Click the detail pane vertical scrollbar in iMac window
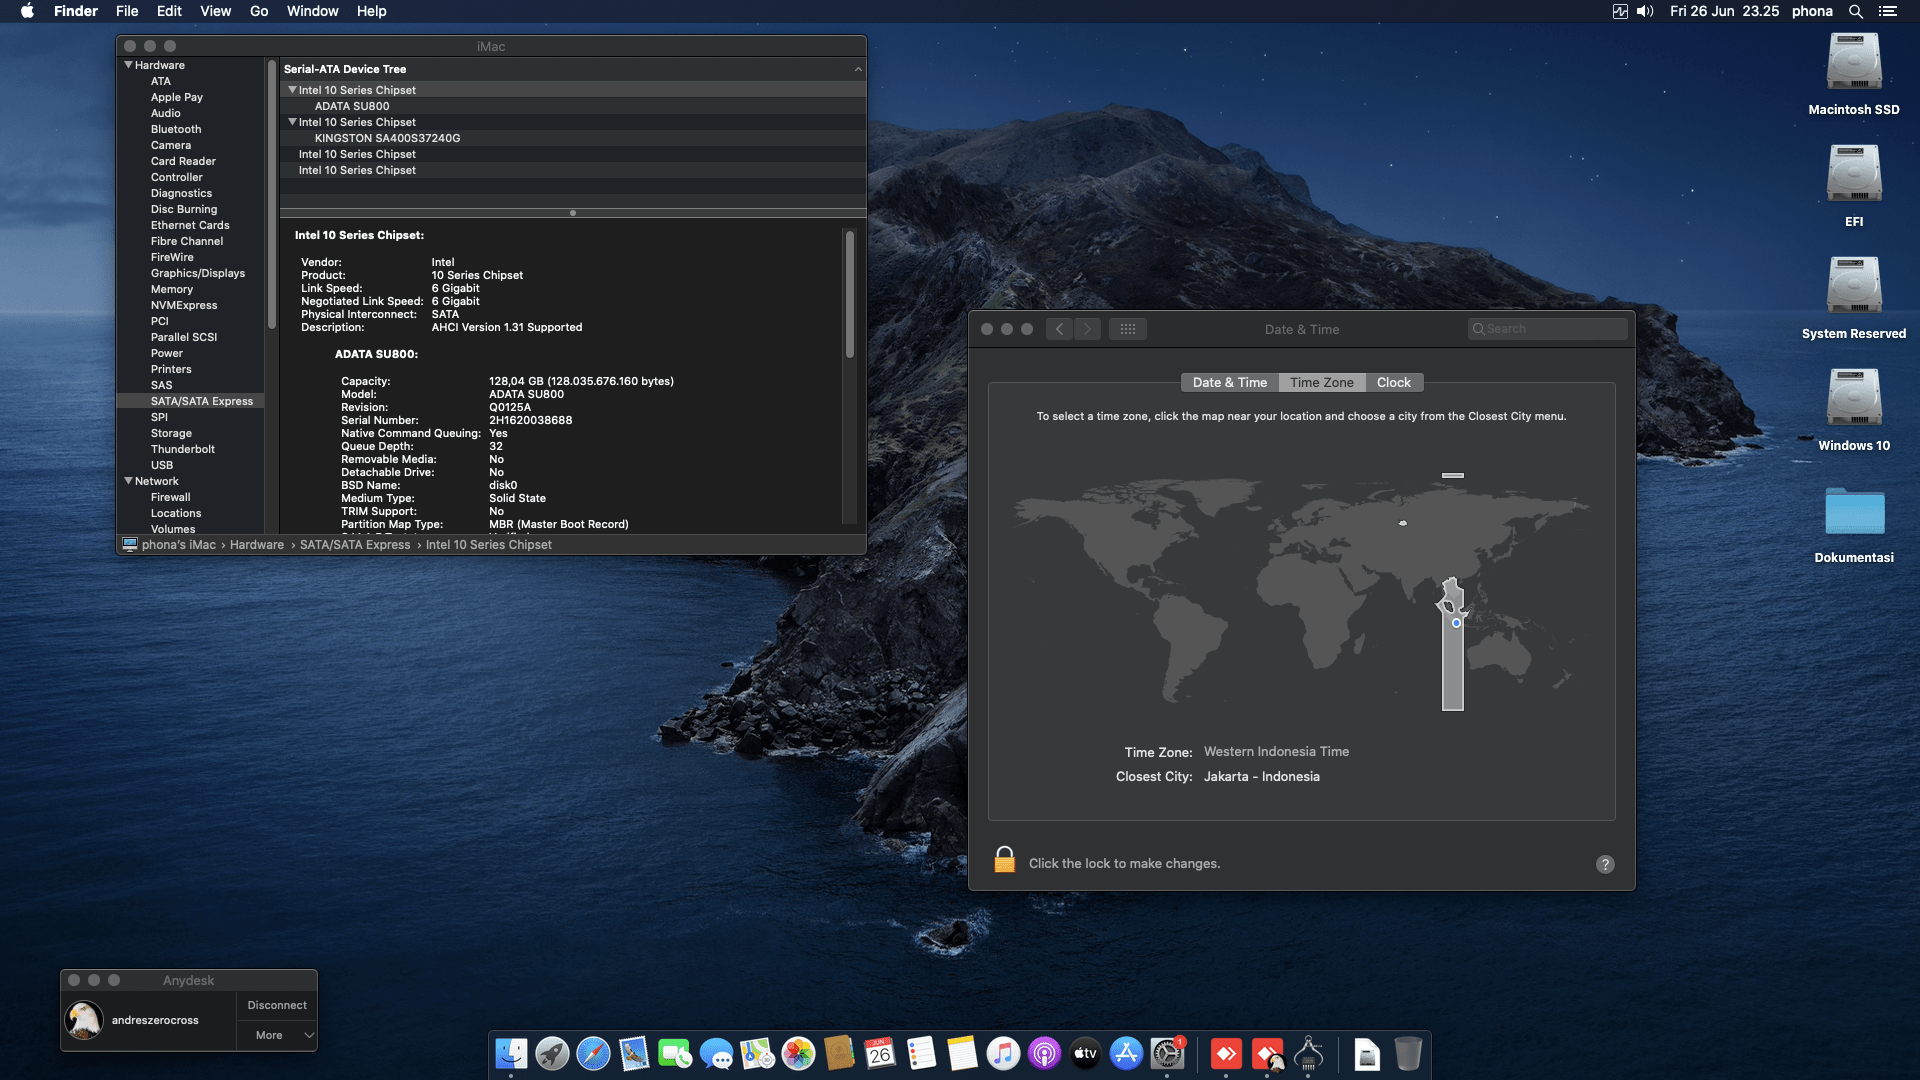 850,294
